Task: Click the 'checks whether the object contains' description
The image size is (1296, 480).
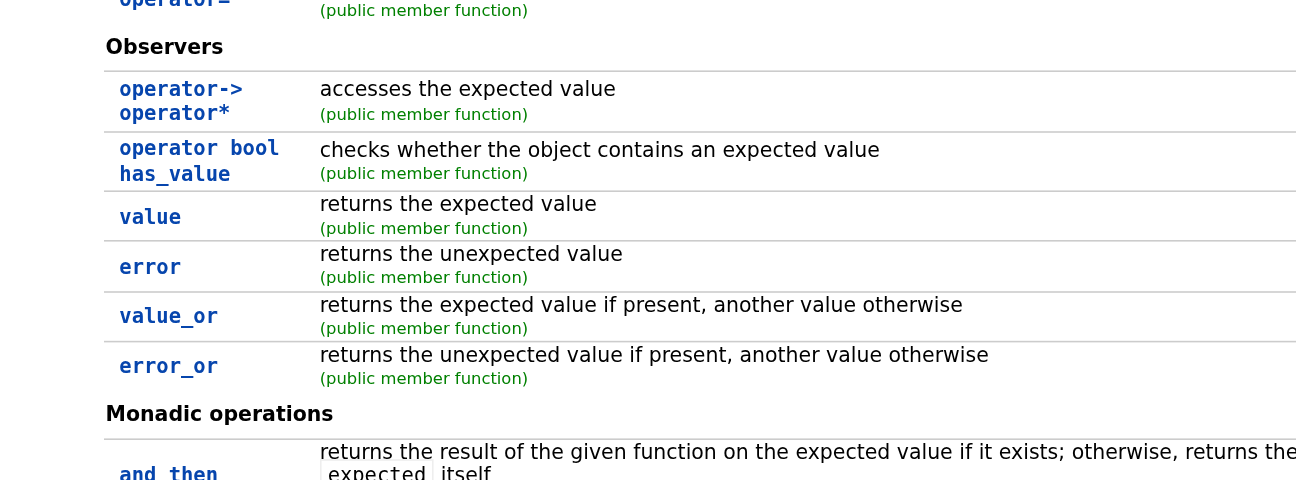Action: [x=599, y=151]
